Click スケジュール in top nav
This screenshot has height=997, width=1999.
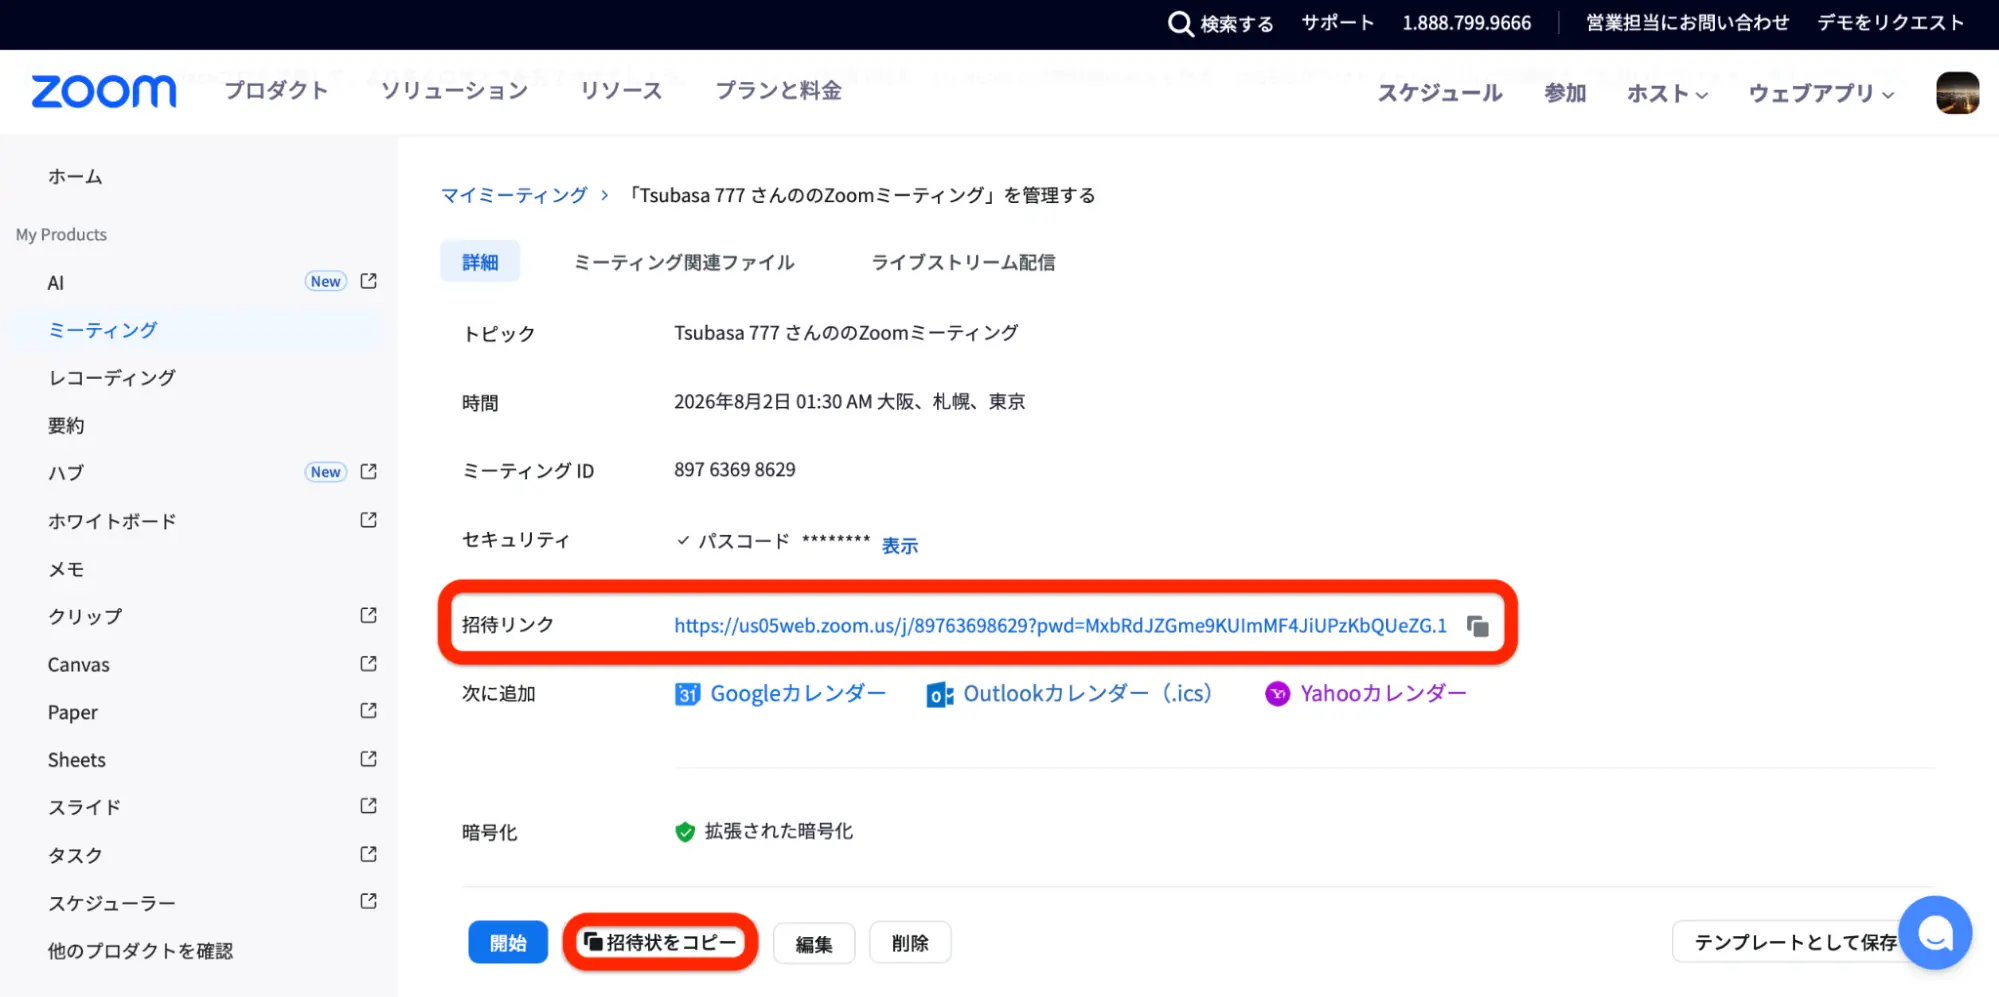point(1440,93)
